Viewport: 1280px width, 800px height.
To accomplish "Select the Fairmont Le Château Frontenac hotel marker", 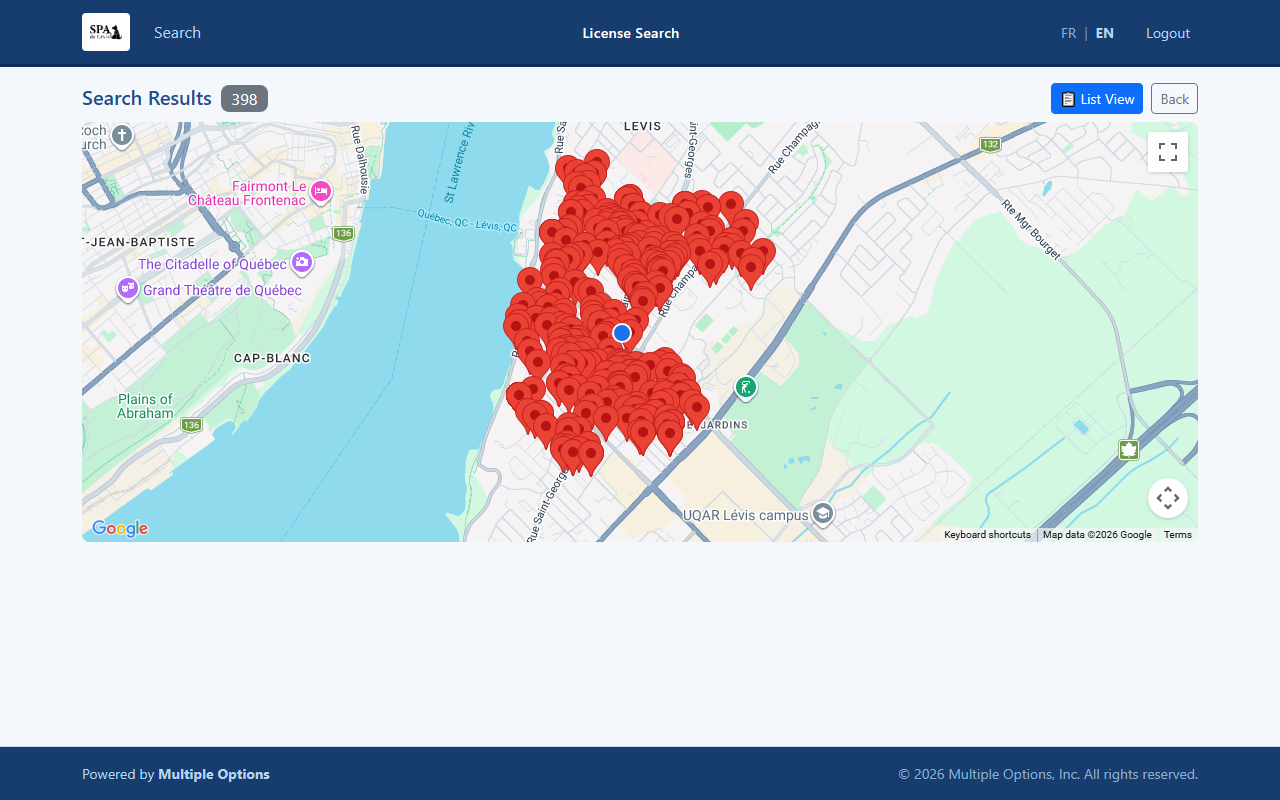I will pos(320,191).
